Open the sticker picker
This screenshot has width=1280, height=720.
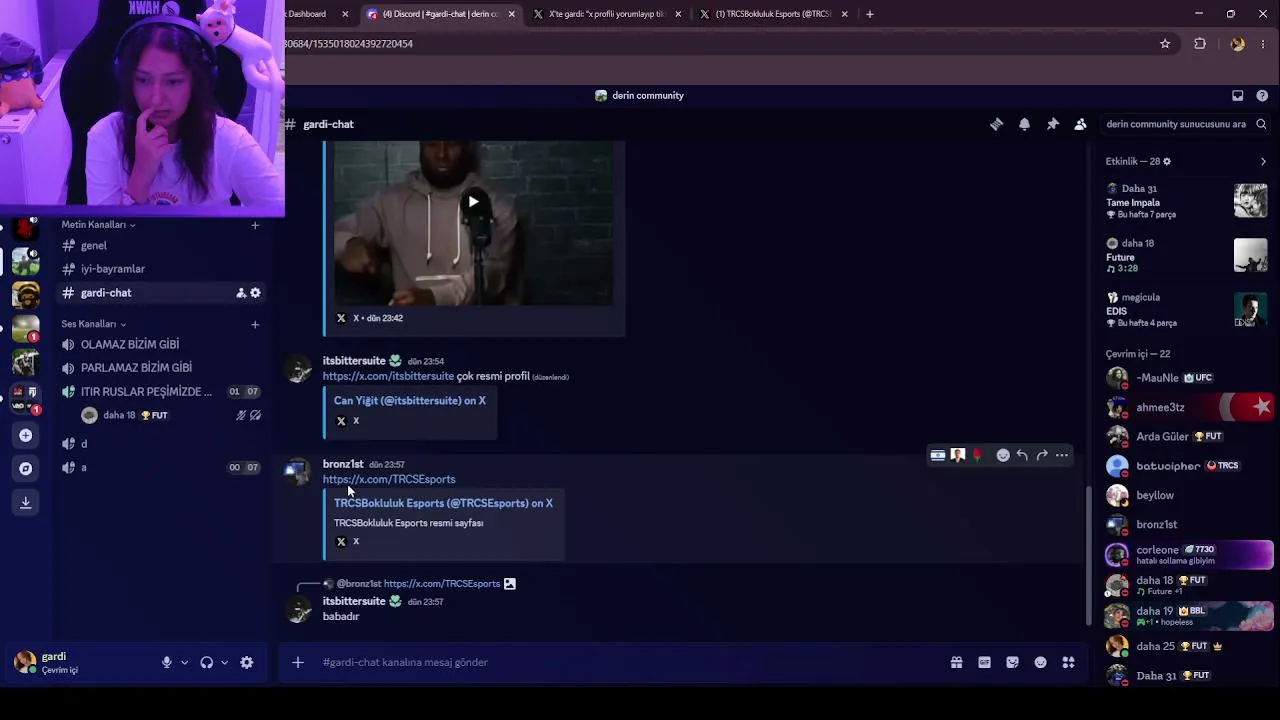1012,662
